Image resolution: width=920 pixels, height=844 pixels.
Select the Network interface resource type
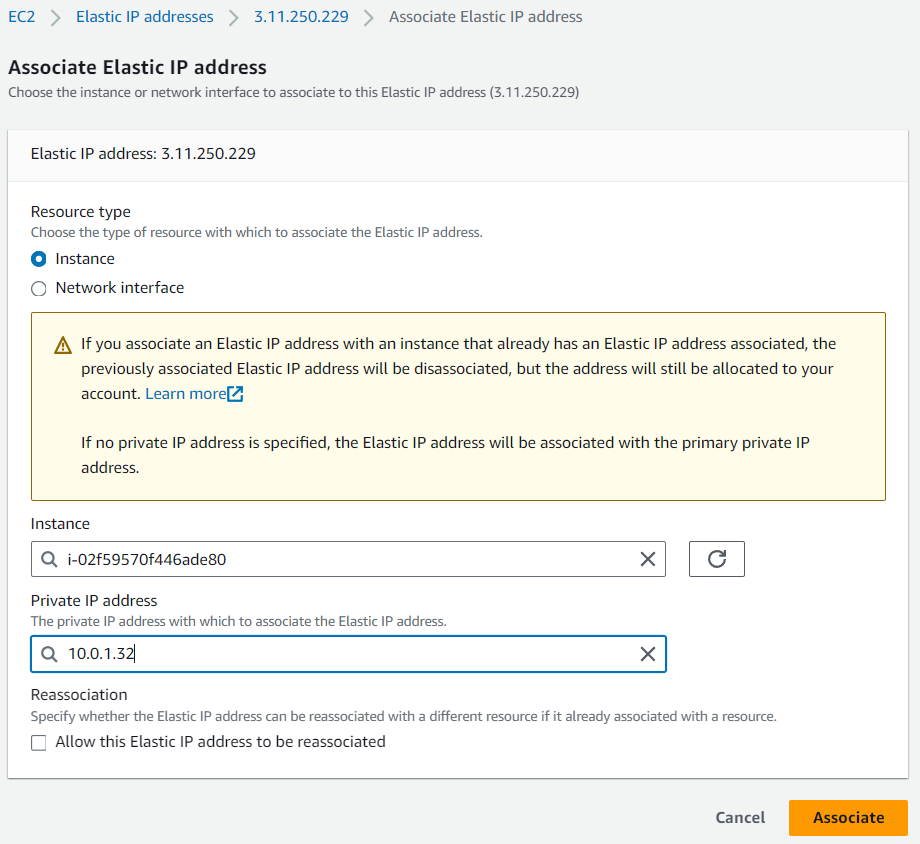[39, 288]
